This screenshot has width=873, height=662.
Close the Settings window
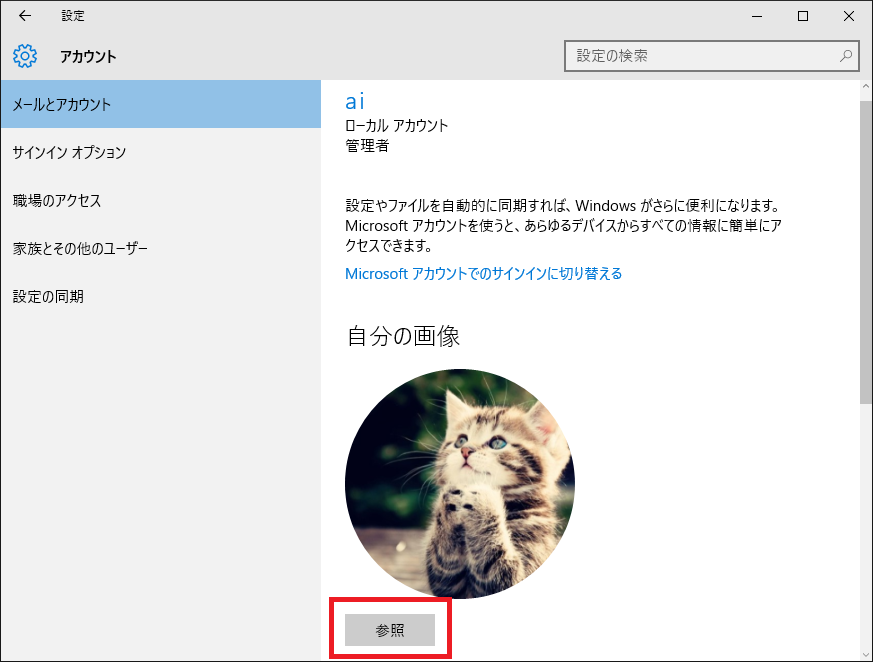point(849,16)
